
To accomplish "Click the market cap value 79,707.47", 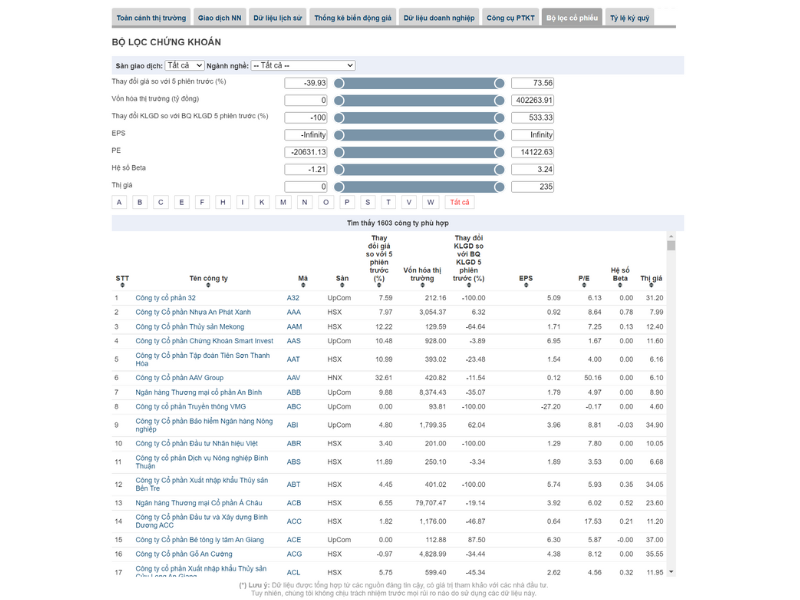I will point(431,503).
